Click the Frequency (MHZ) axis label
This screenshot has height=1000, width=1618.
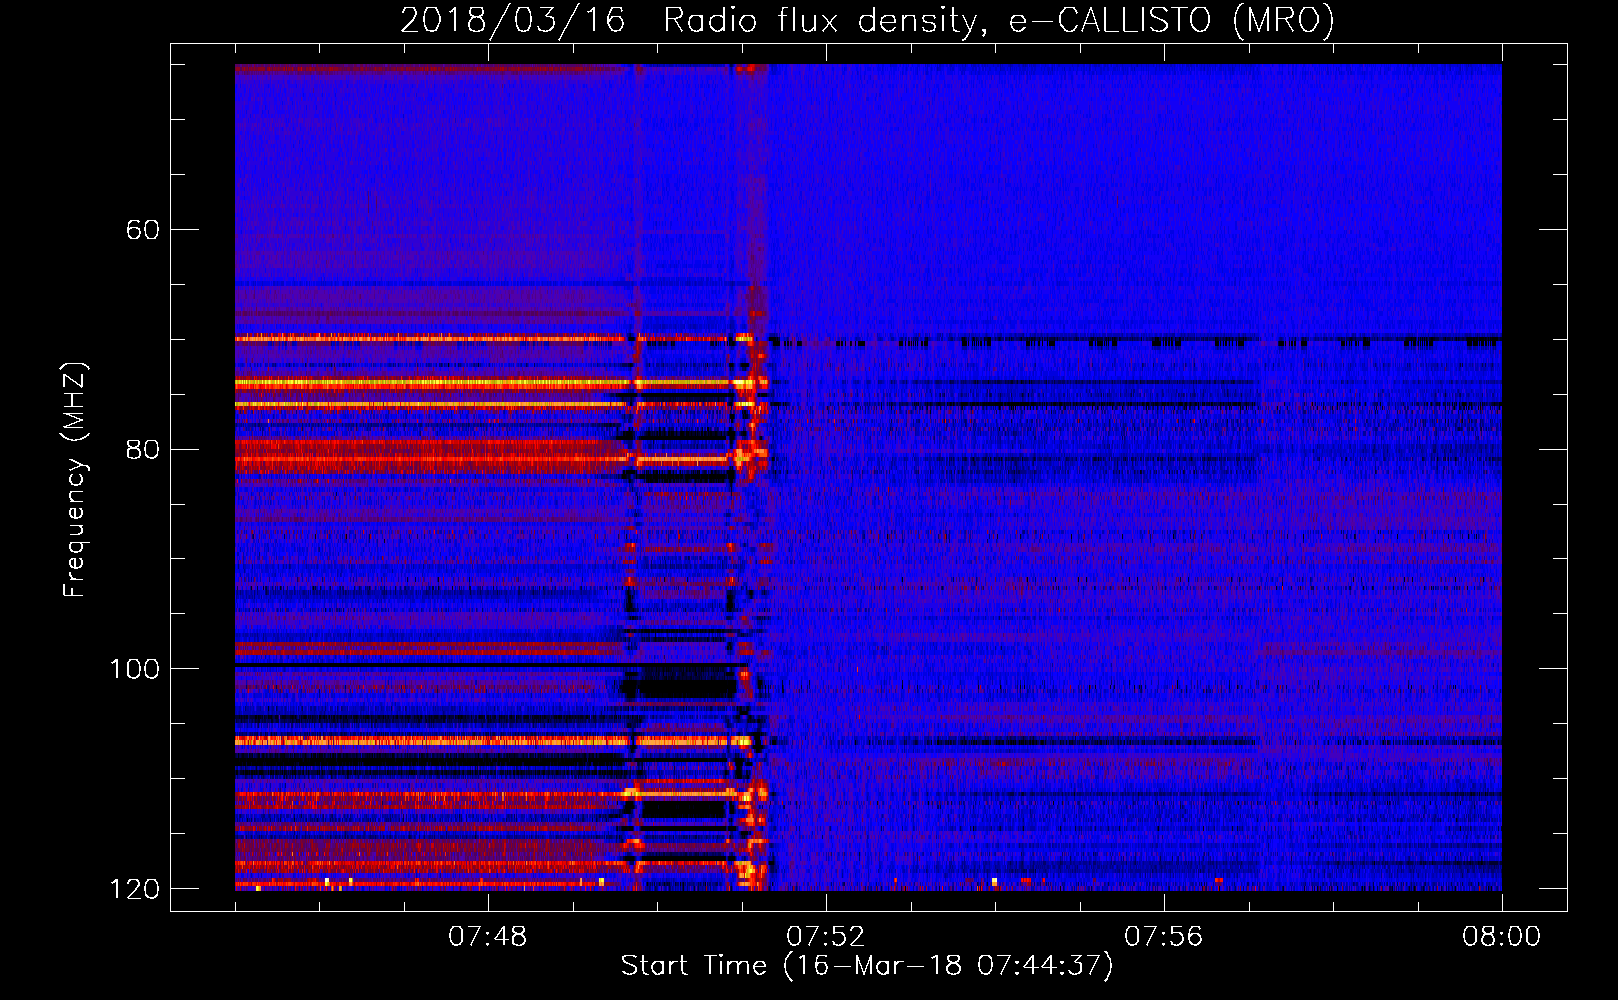click(75, 479)
